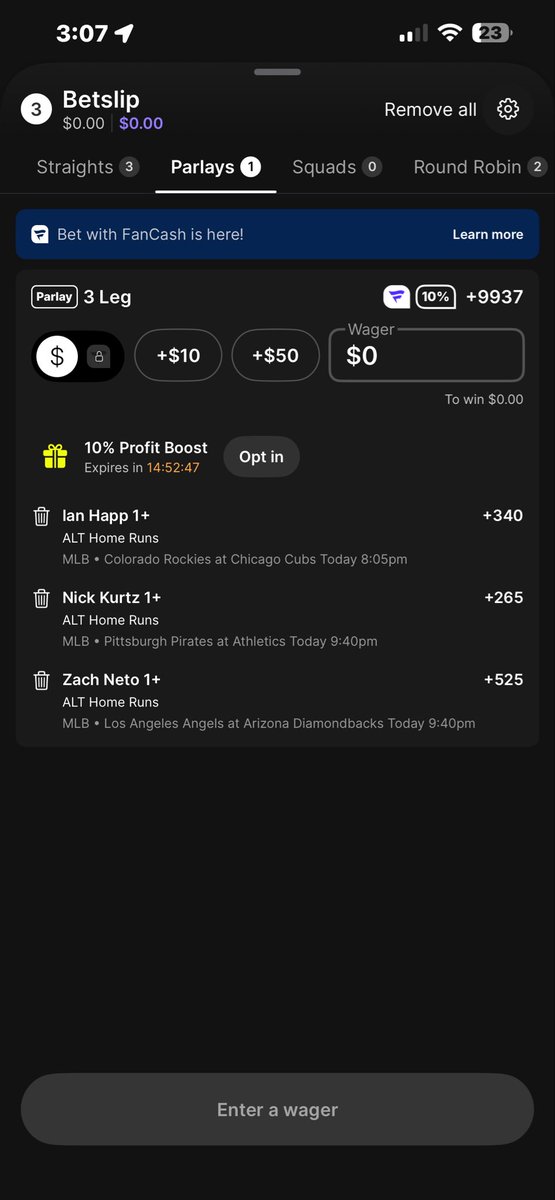
Task: Open the Round Robin tab
Action: tap(480, 167)
